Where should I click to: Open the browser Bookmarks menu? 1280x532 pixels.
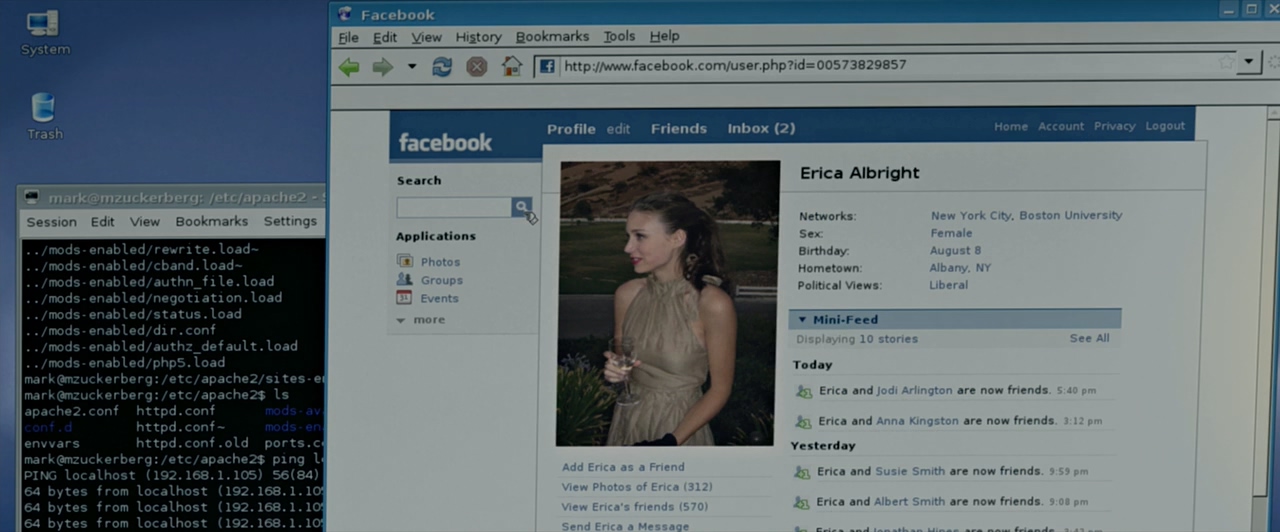click(552, 36)
